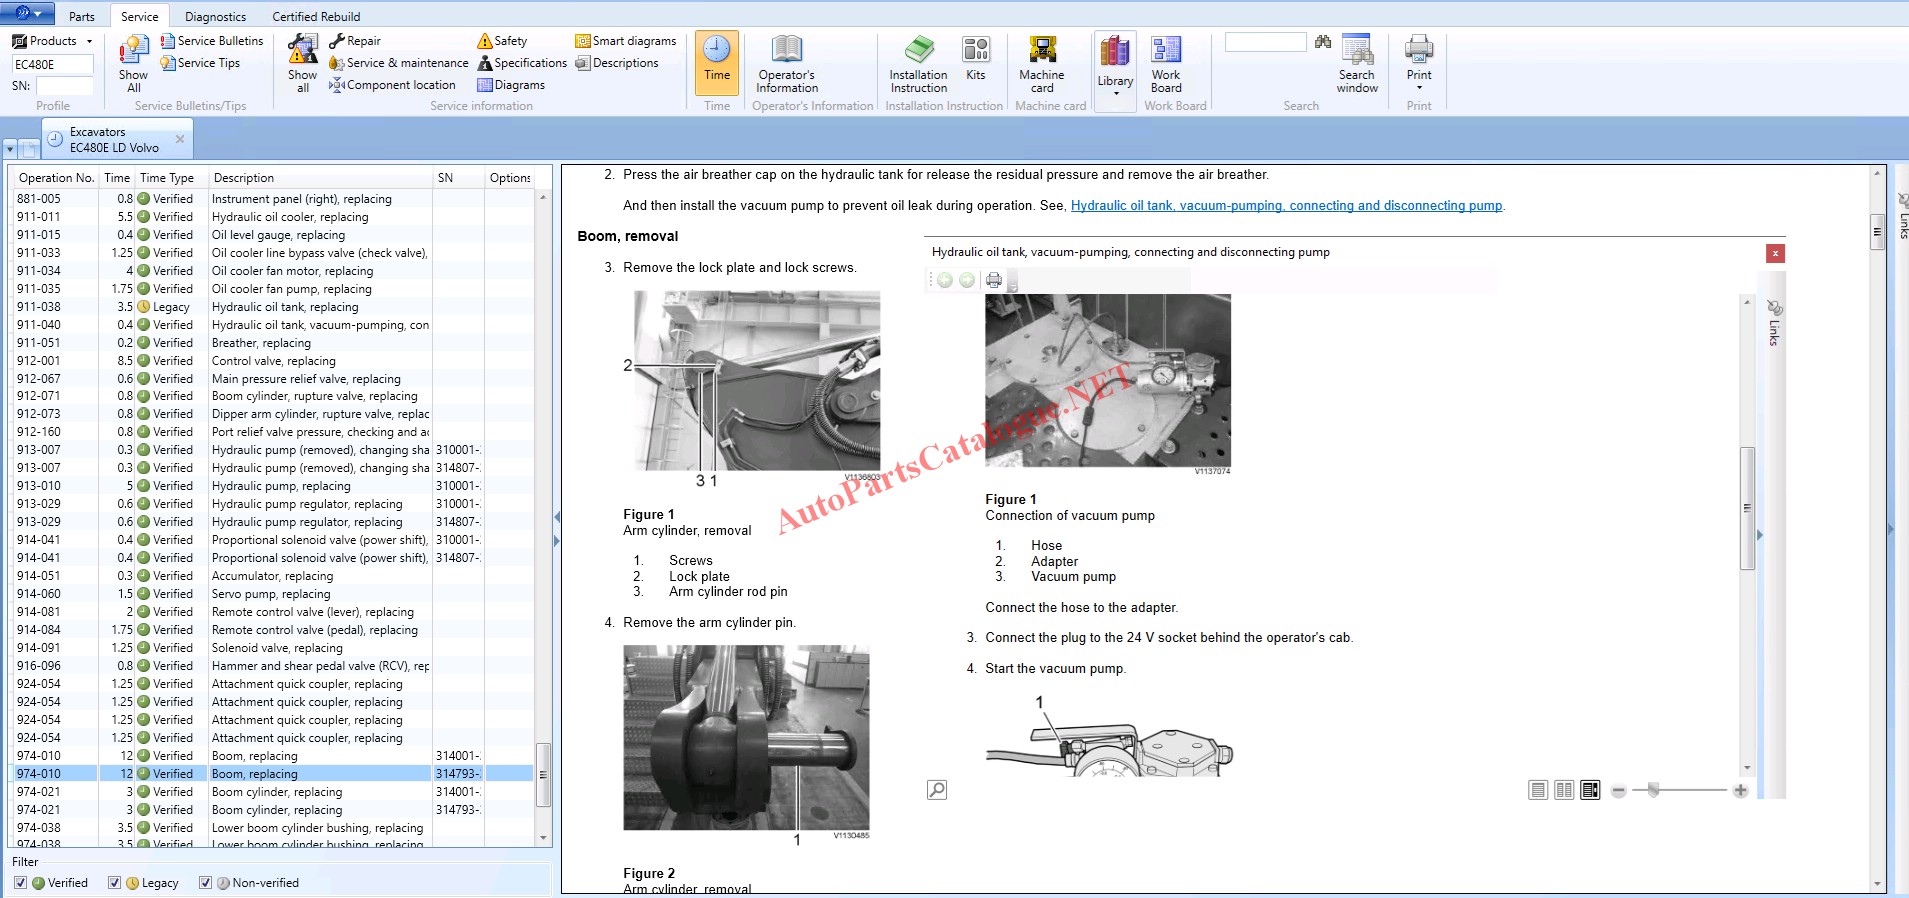The height and width of the screenshot is (898, 1909).
Task: Toggle the Legacy filter checkbox
Action: click(115, 883)
